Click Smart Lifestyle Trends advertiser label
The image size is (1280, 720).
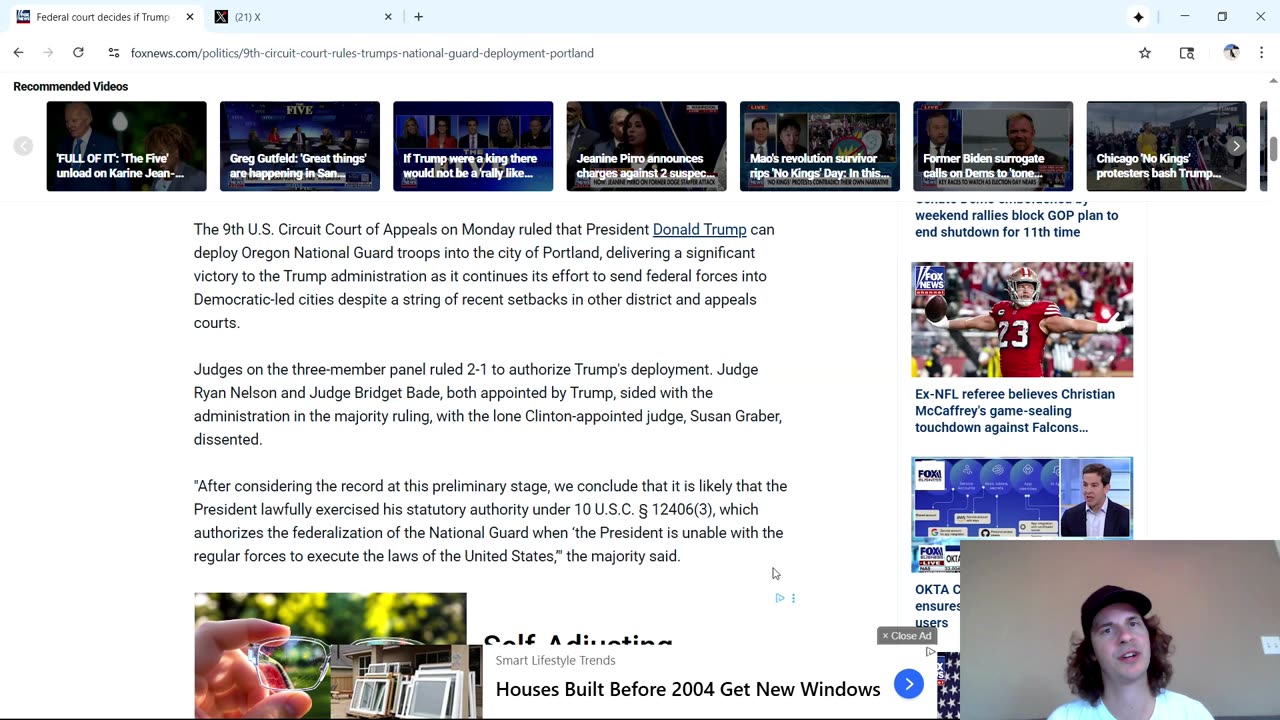point(555,660)
